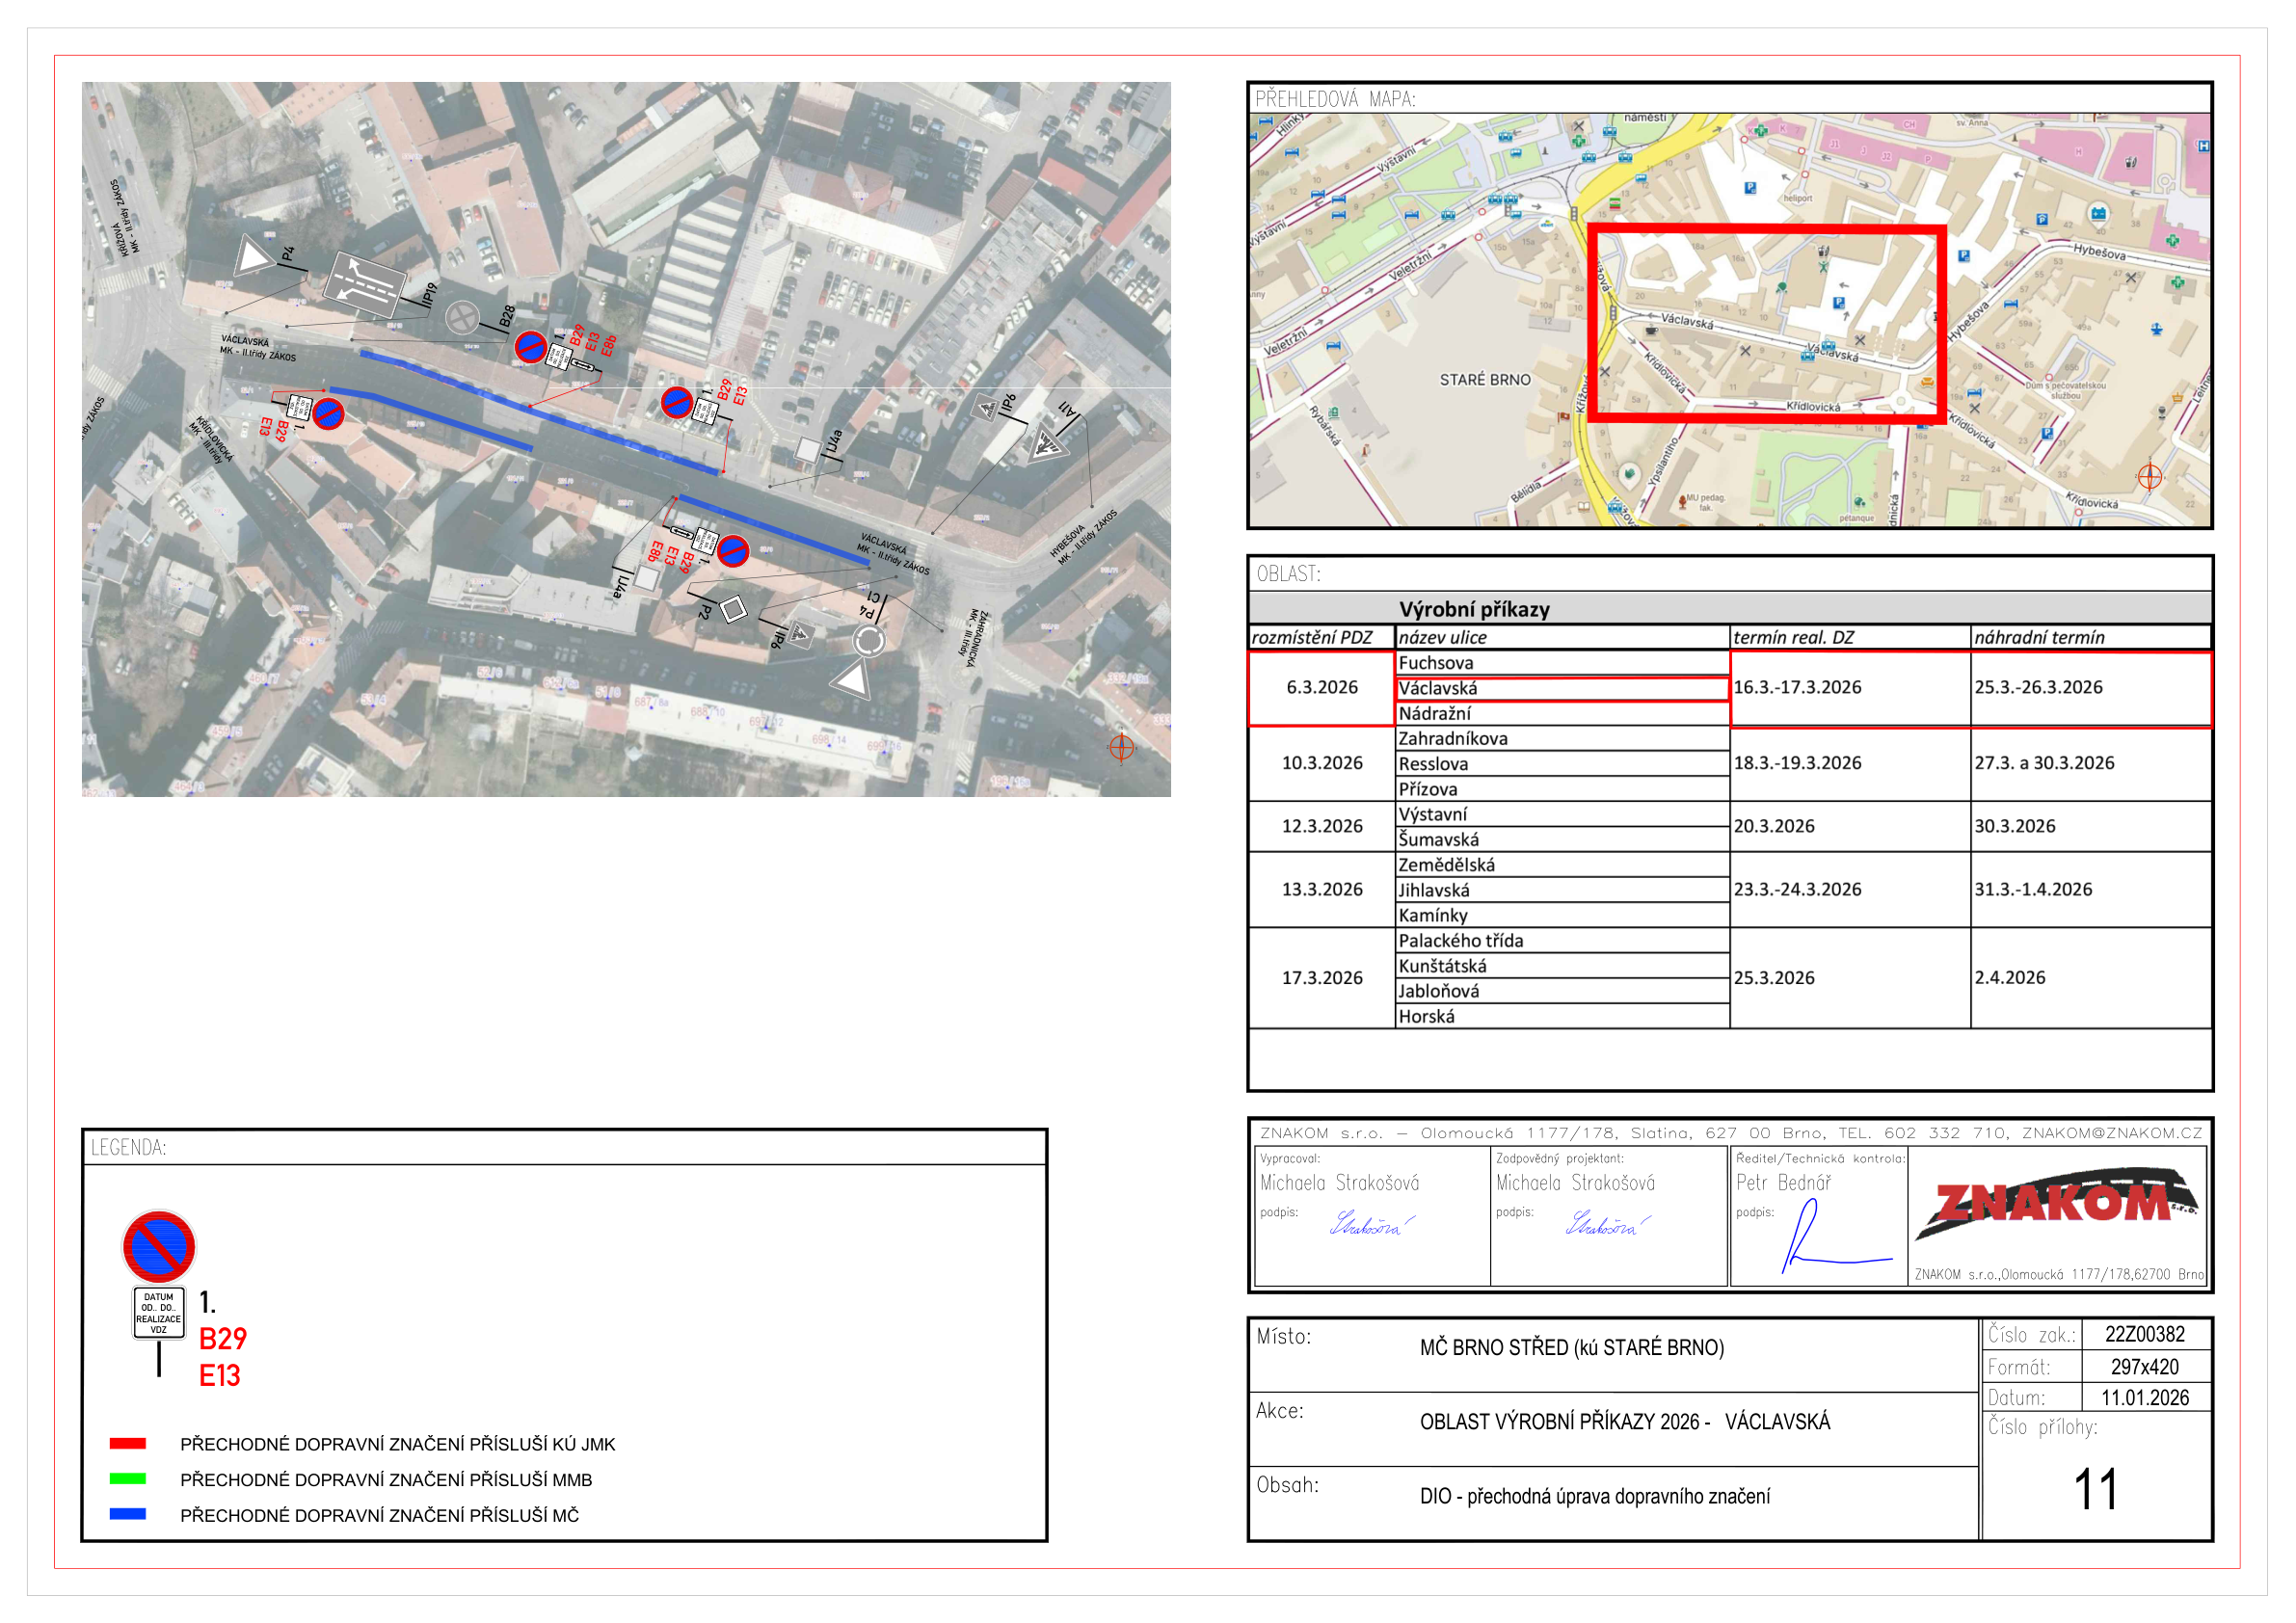Click the Nádražní street row
Screen dimensions: 2296x1623
[x=1562, y=714]
